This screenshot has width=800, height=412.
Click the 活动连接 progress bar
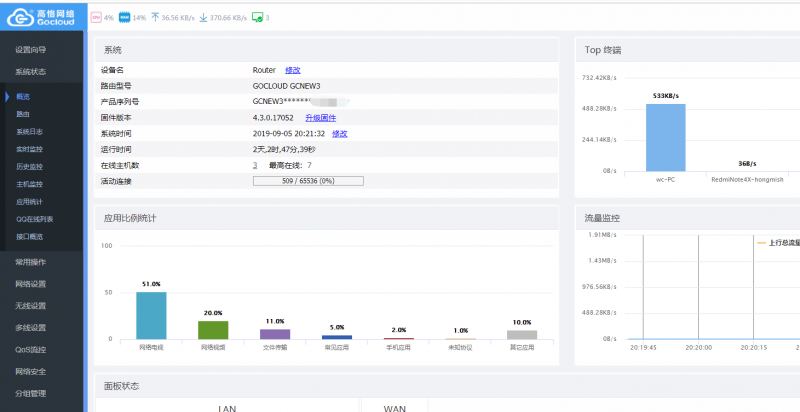[x=308, y=181]
